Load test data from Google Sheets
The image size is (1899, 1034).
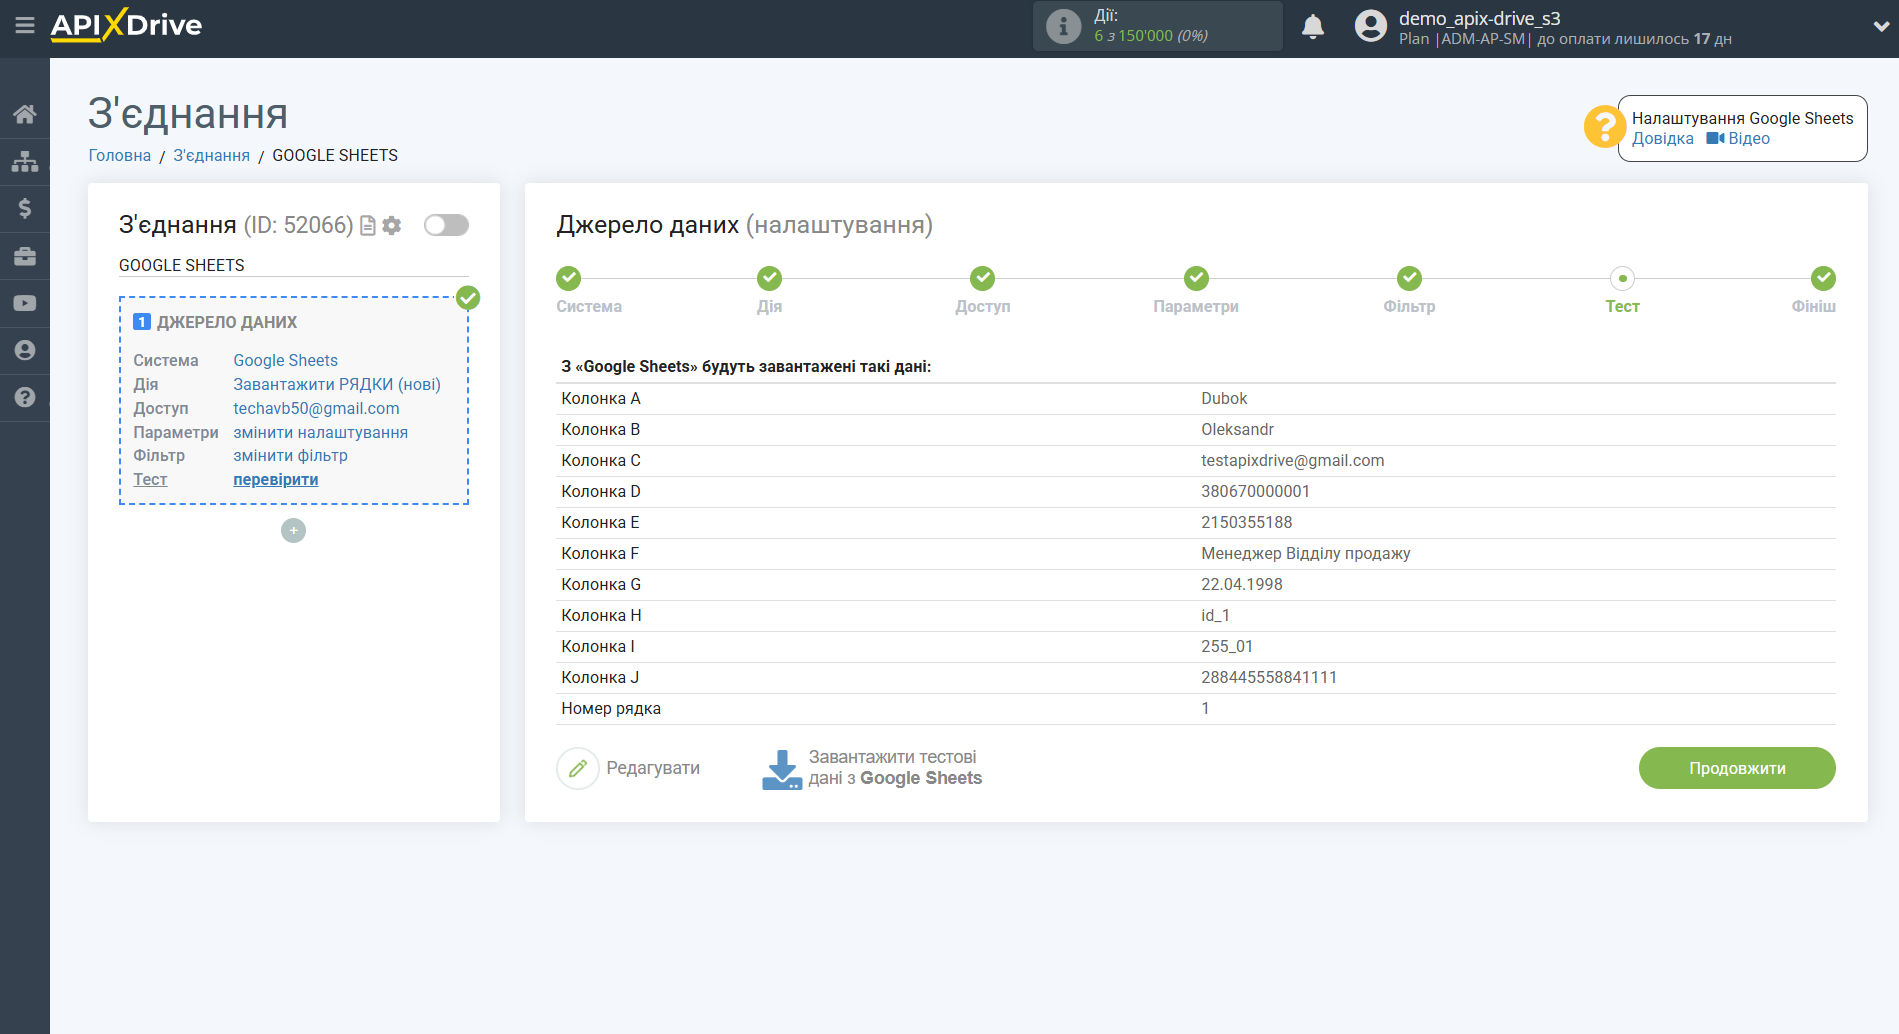(x=872, y=768)
